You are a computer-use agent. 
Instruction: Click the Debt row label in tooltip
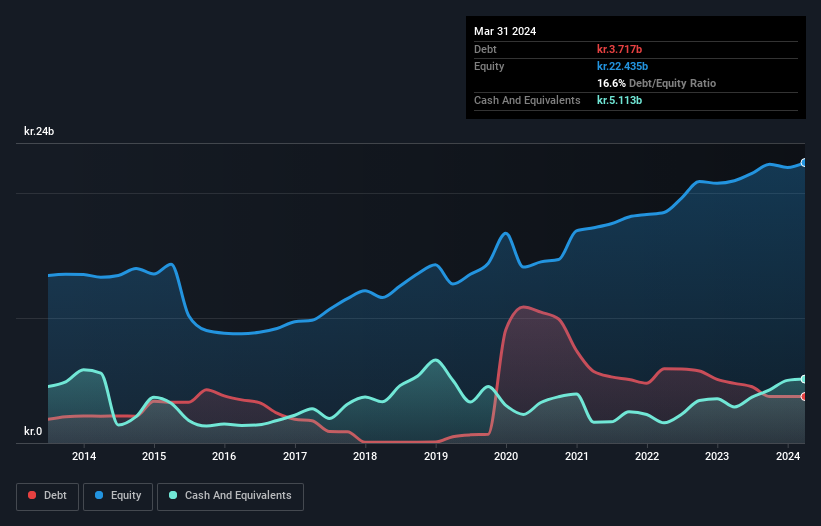[x=485, y=49]
